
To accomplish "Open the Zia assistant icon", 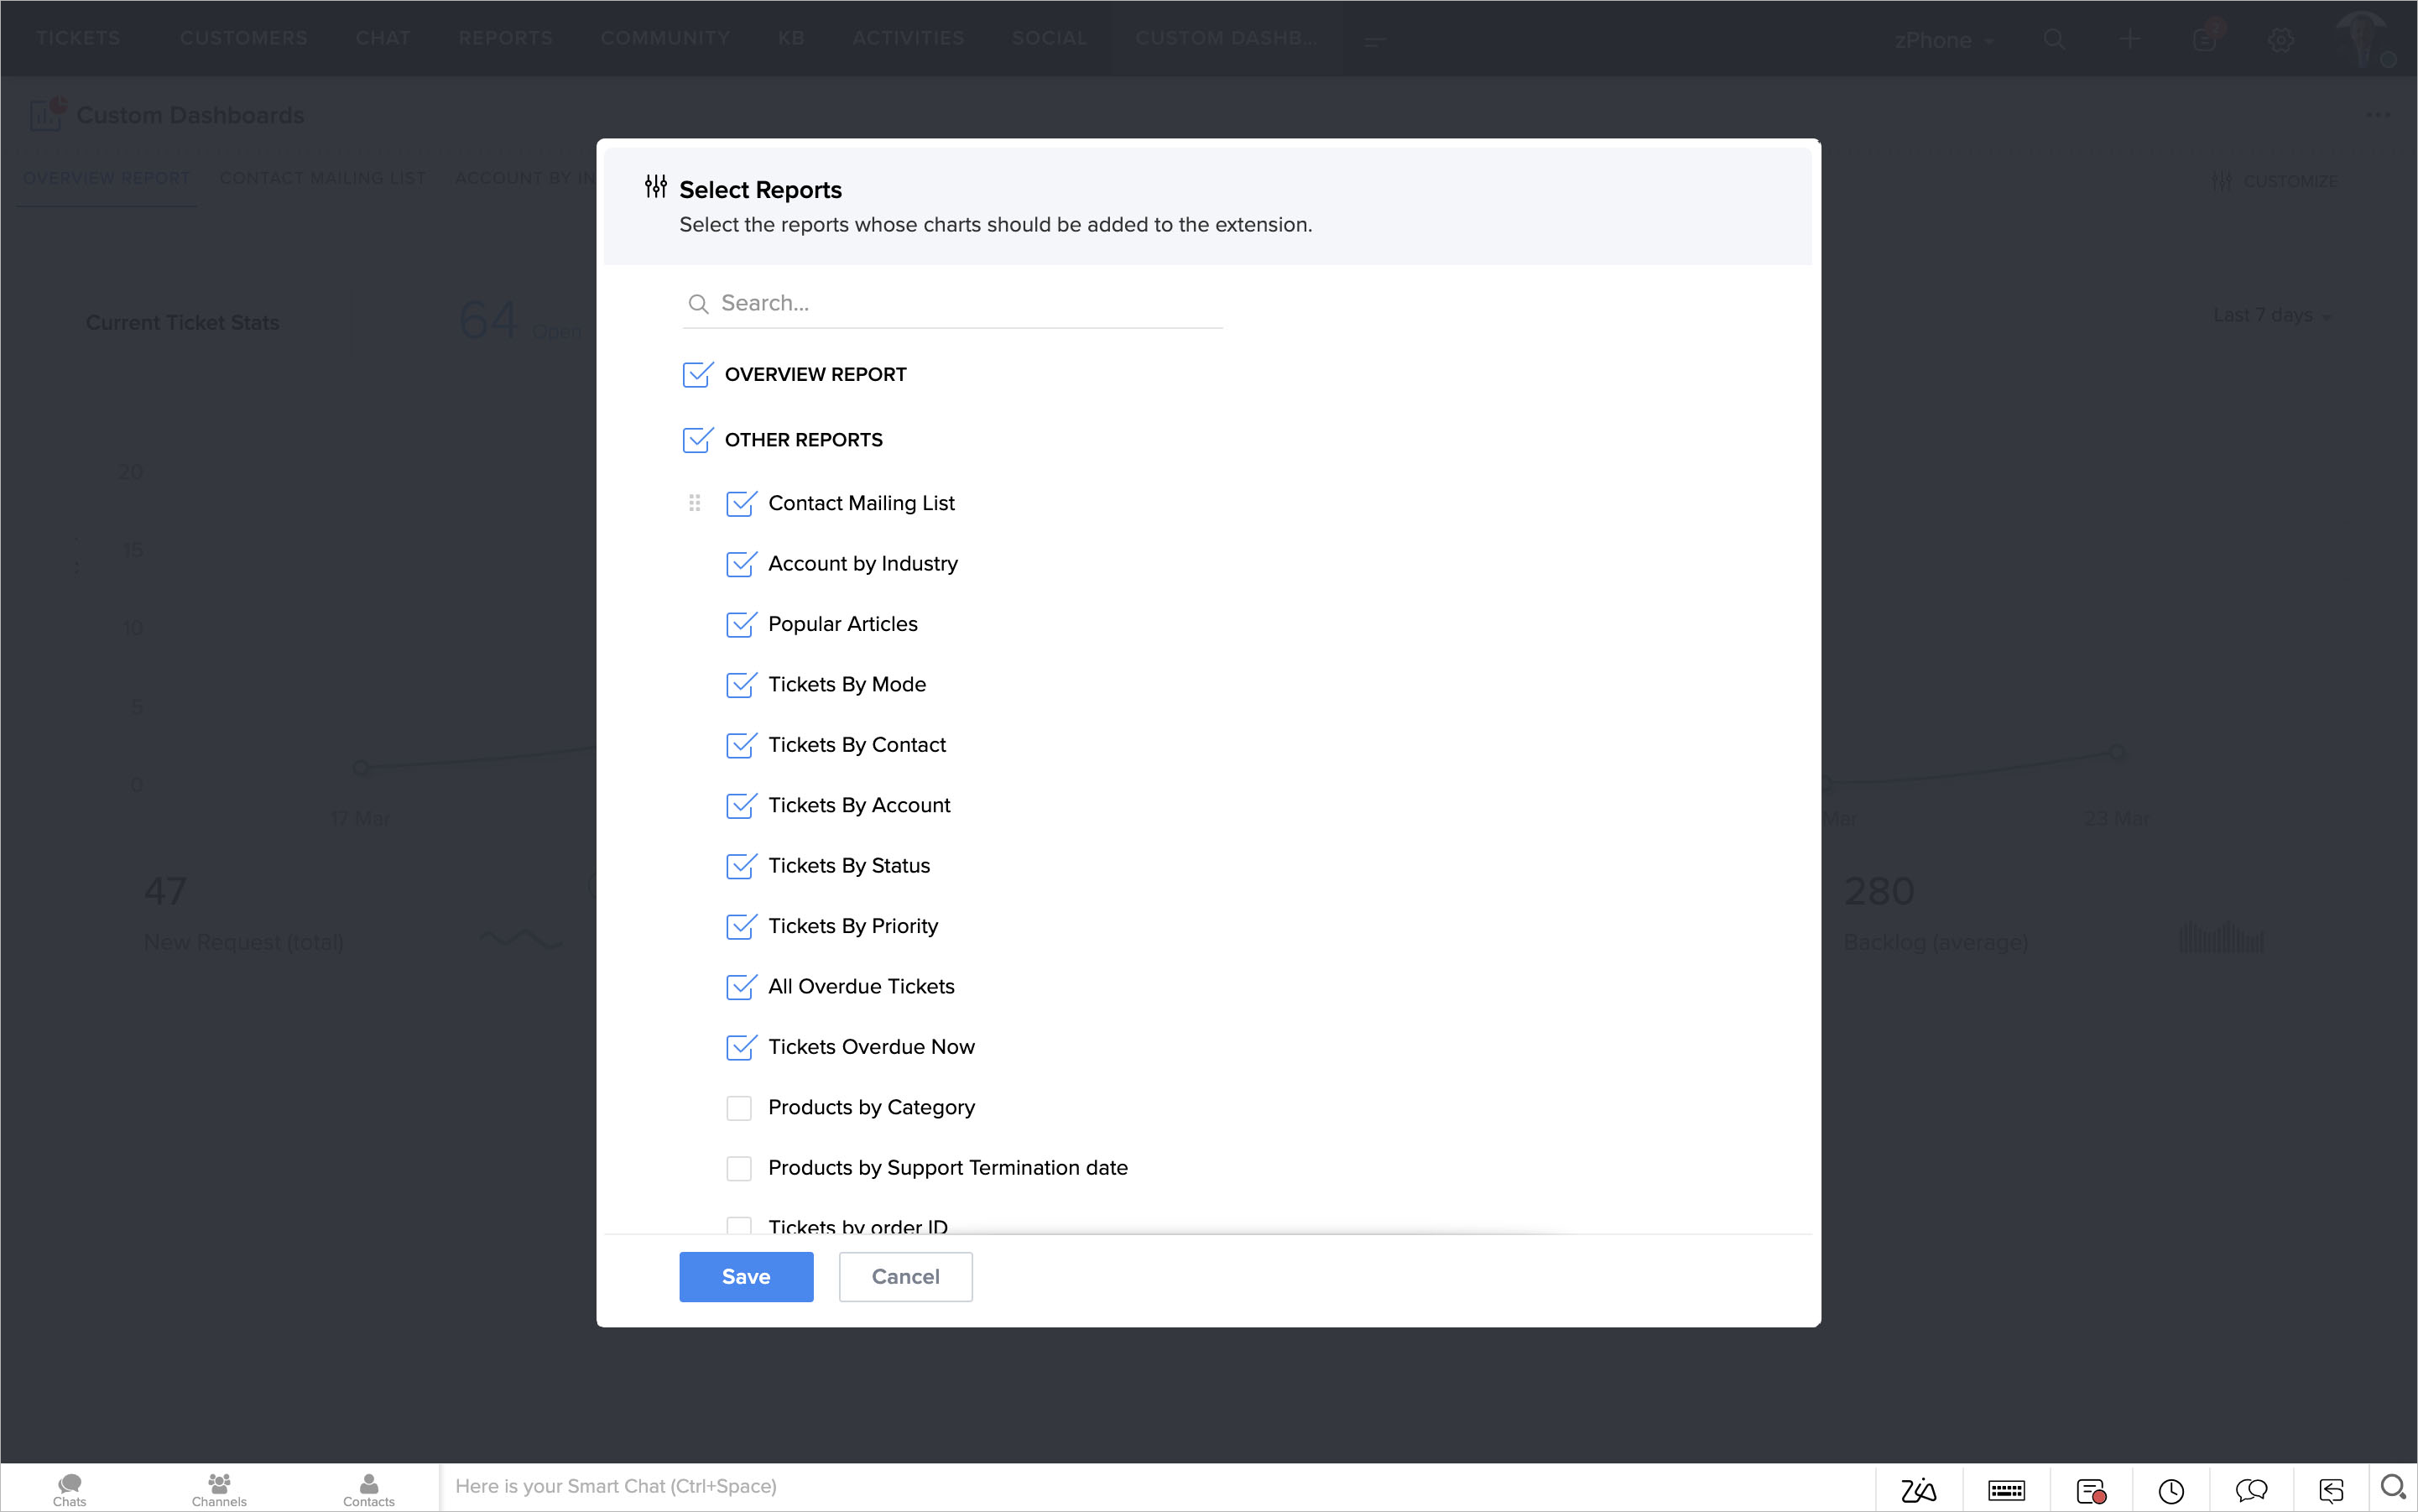I will (x=1918, y=1490).
